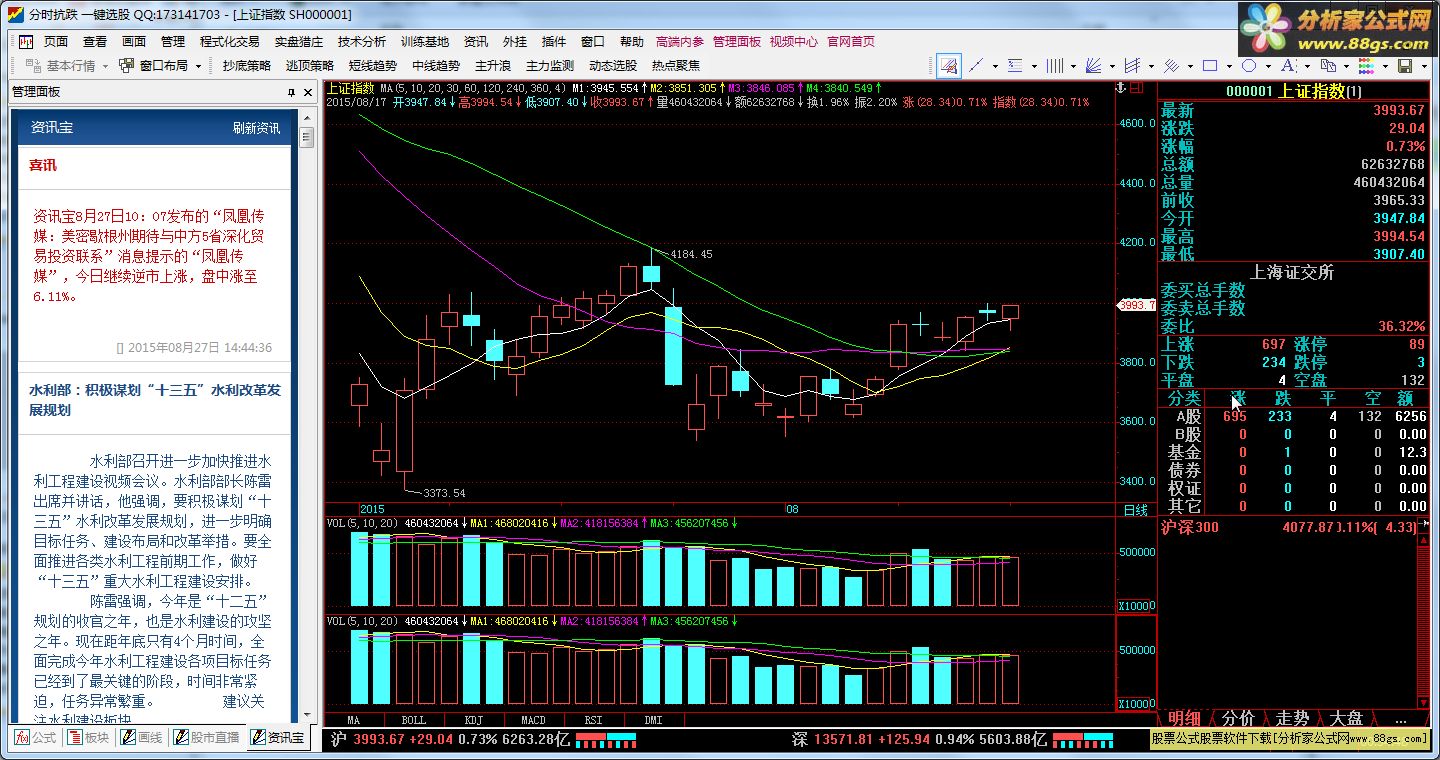Click the 日线 period label

[x=1136, y=510]
